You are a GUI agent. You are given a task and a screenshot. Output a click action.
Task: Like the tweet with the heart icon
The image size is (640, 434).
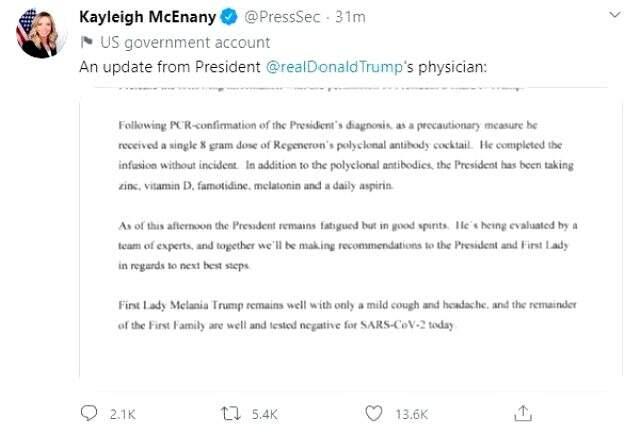click(x=374, y=413)
